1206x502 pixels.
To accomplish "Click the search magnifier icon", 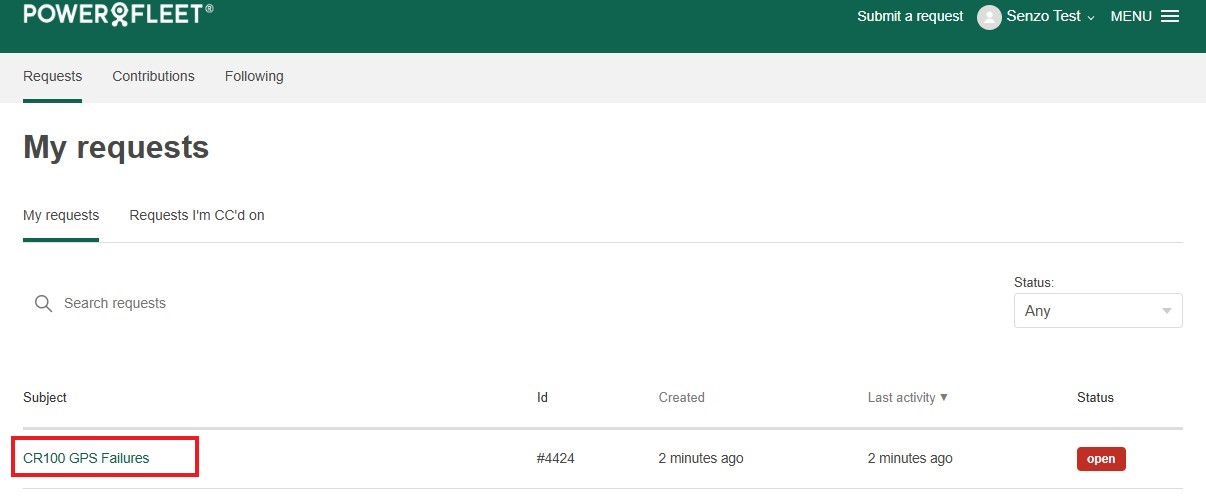I will click(43, 303).
